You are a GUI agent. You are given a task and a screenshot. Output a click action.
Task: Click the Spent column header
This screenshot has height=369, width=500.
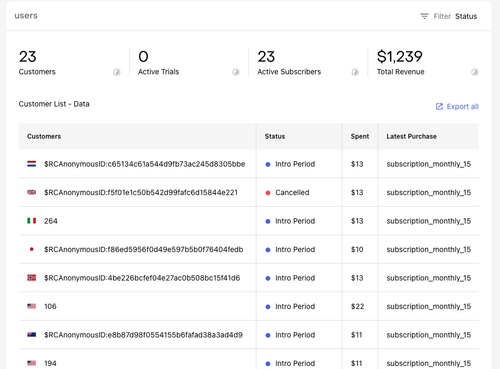[x=360, y=136]
